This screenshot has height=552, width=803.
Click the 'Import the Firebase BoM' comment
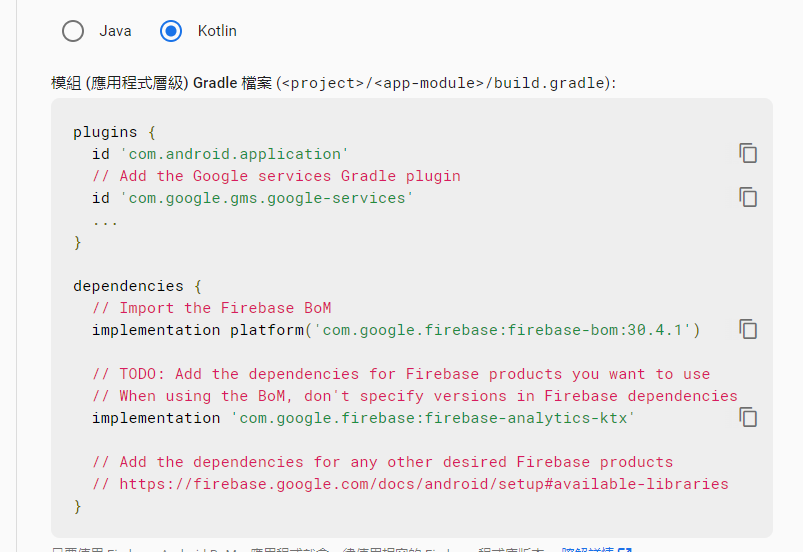212,308
